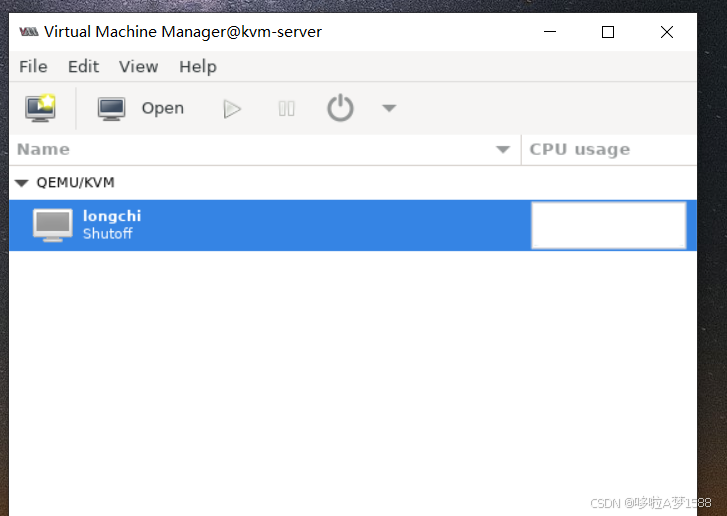The width and height of the screenshot is (727, 516).
Task: Select the QEMU/KVM connection row
Action: tap(353, 183)
